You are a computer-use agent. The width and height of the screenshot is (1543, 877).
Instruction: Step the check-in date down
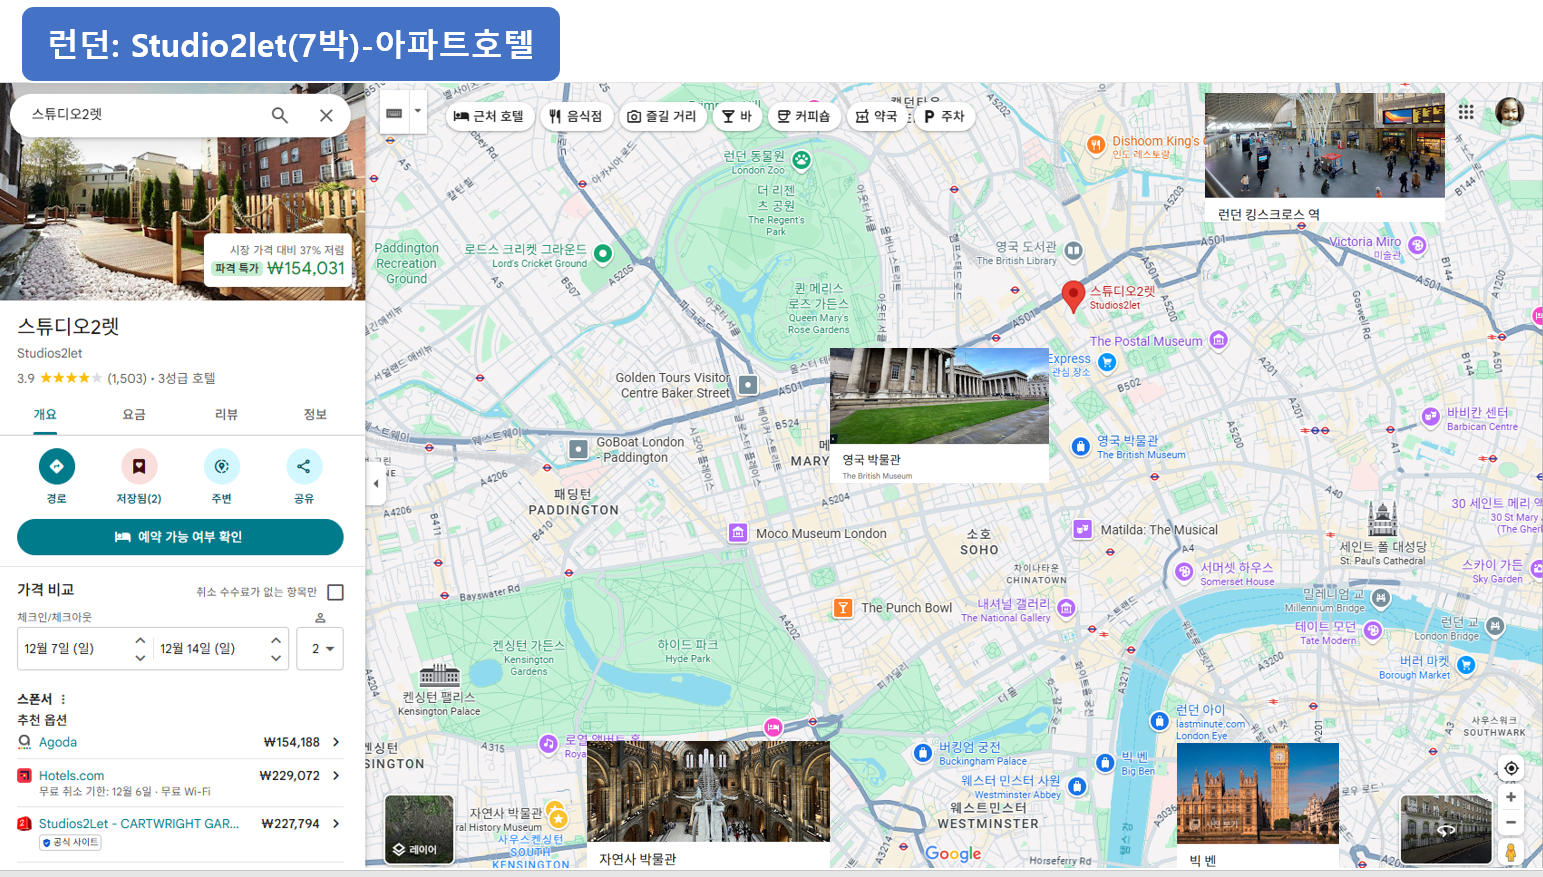(x=140, y=657)
